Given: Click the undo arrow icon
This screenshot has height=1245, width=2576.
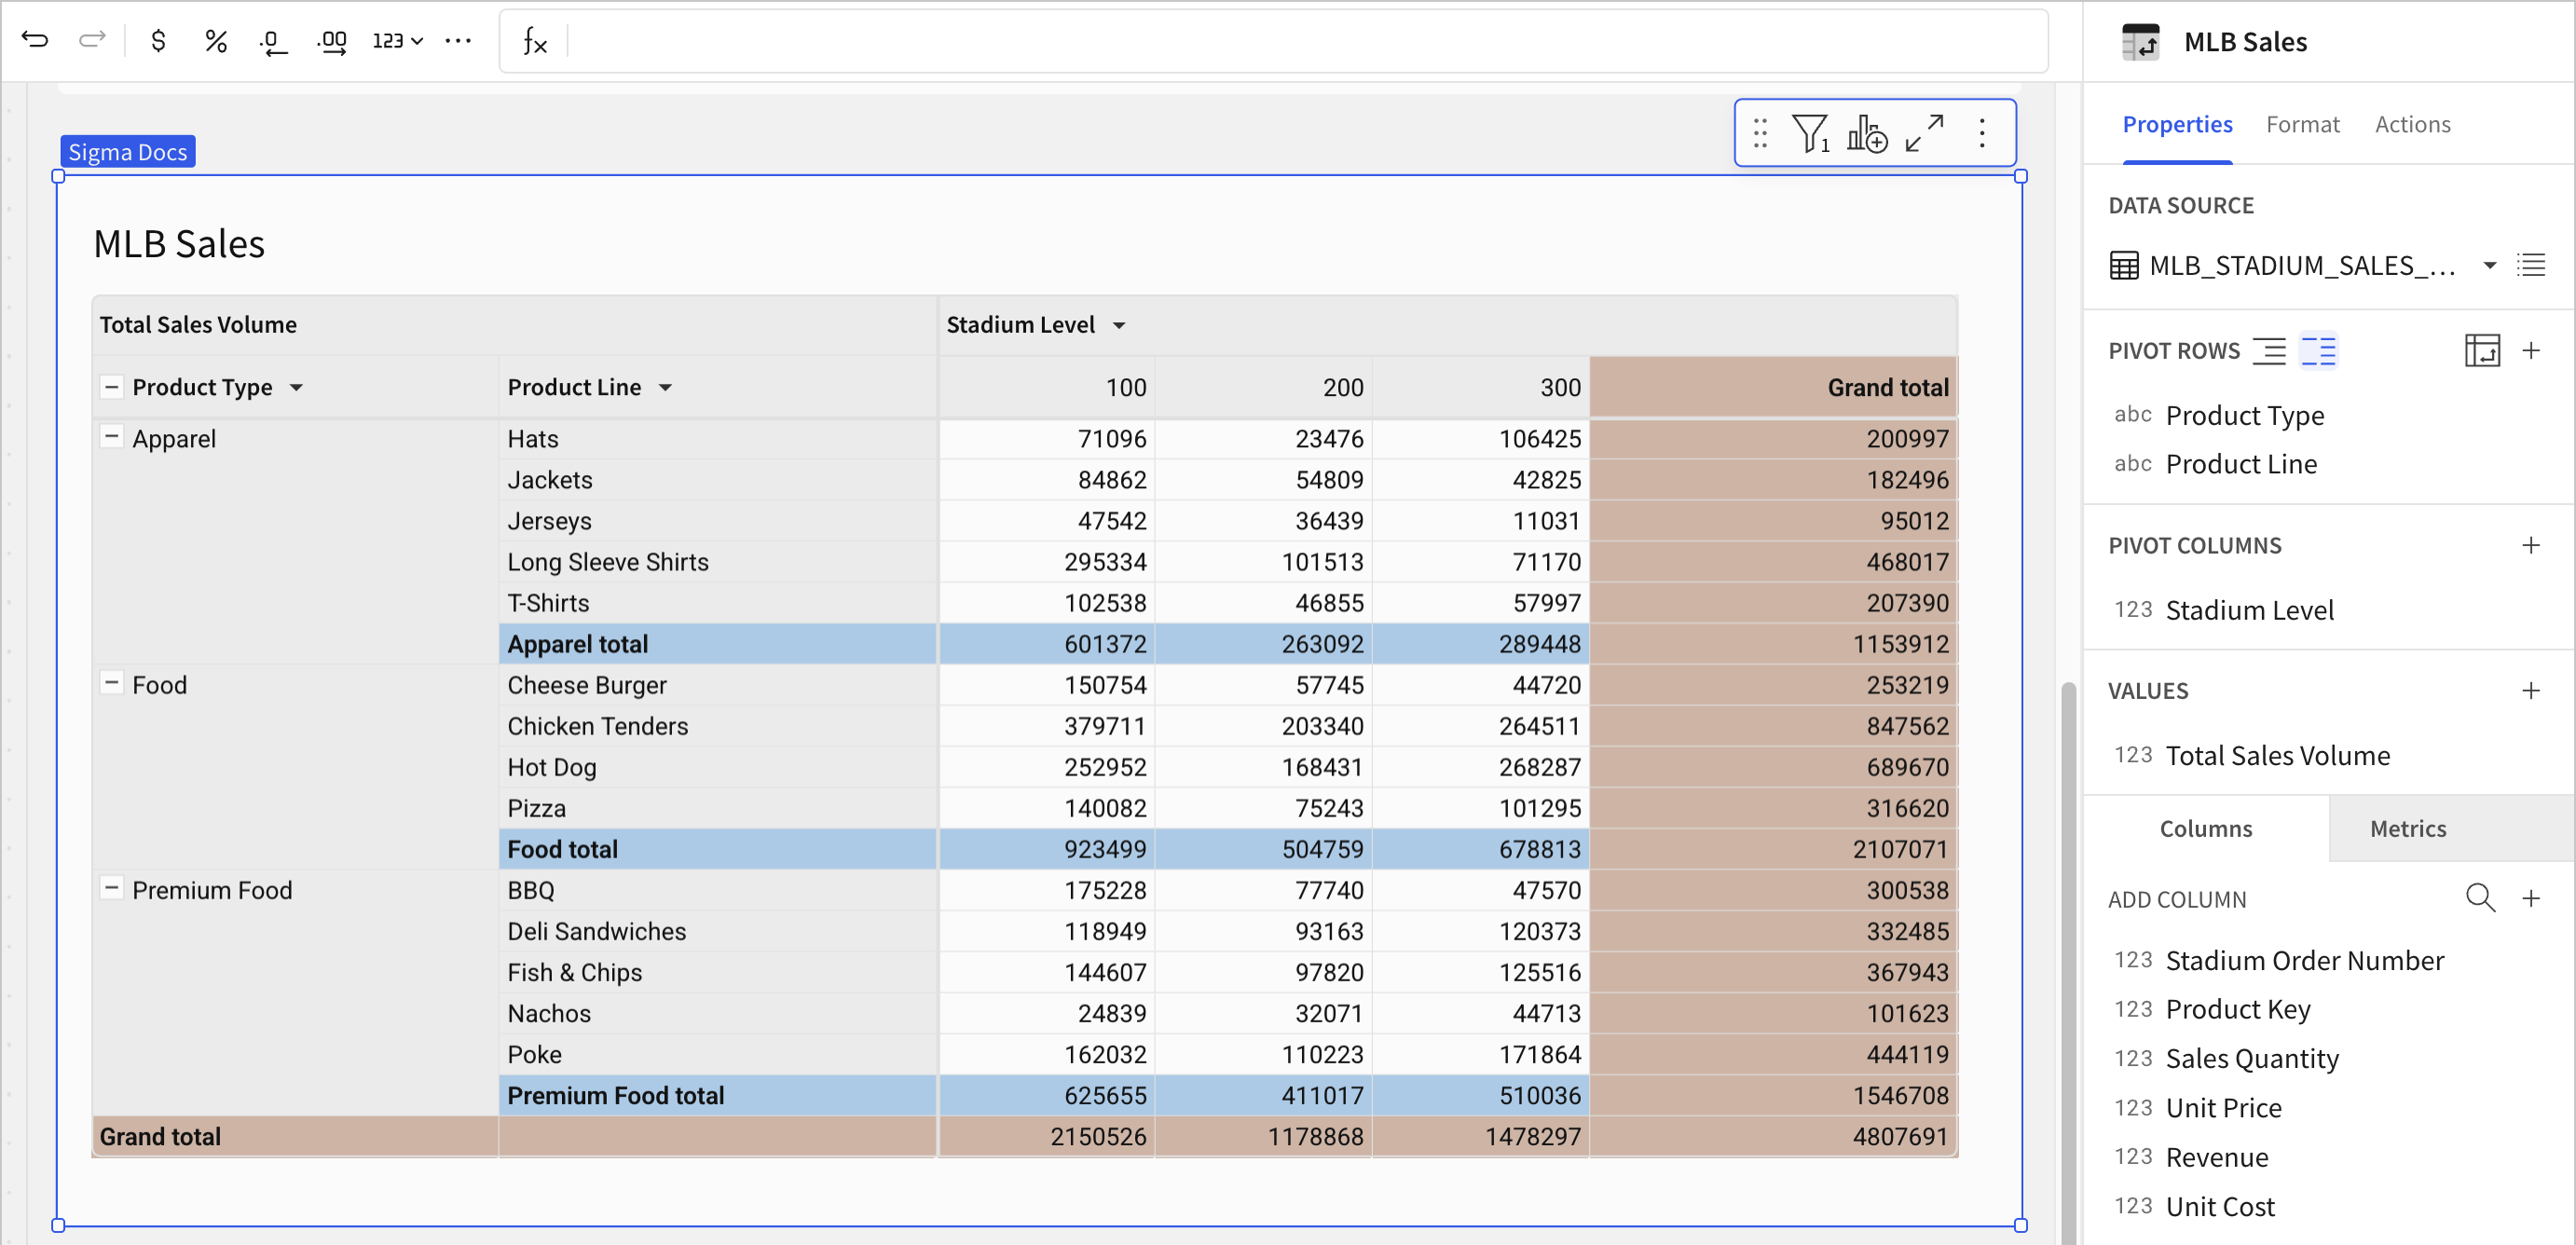Looking at the screenshot, I should tap(35, 40).
